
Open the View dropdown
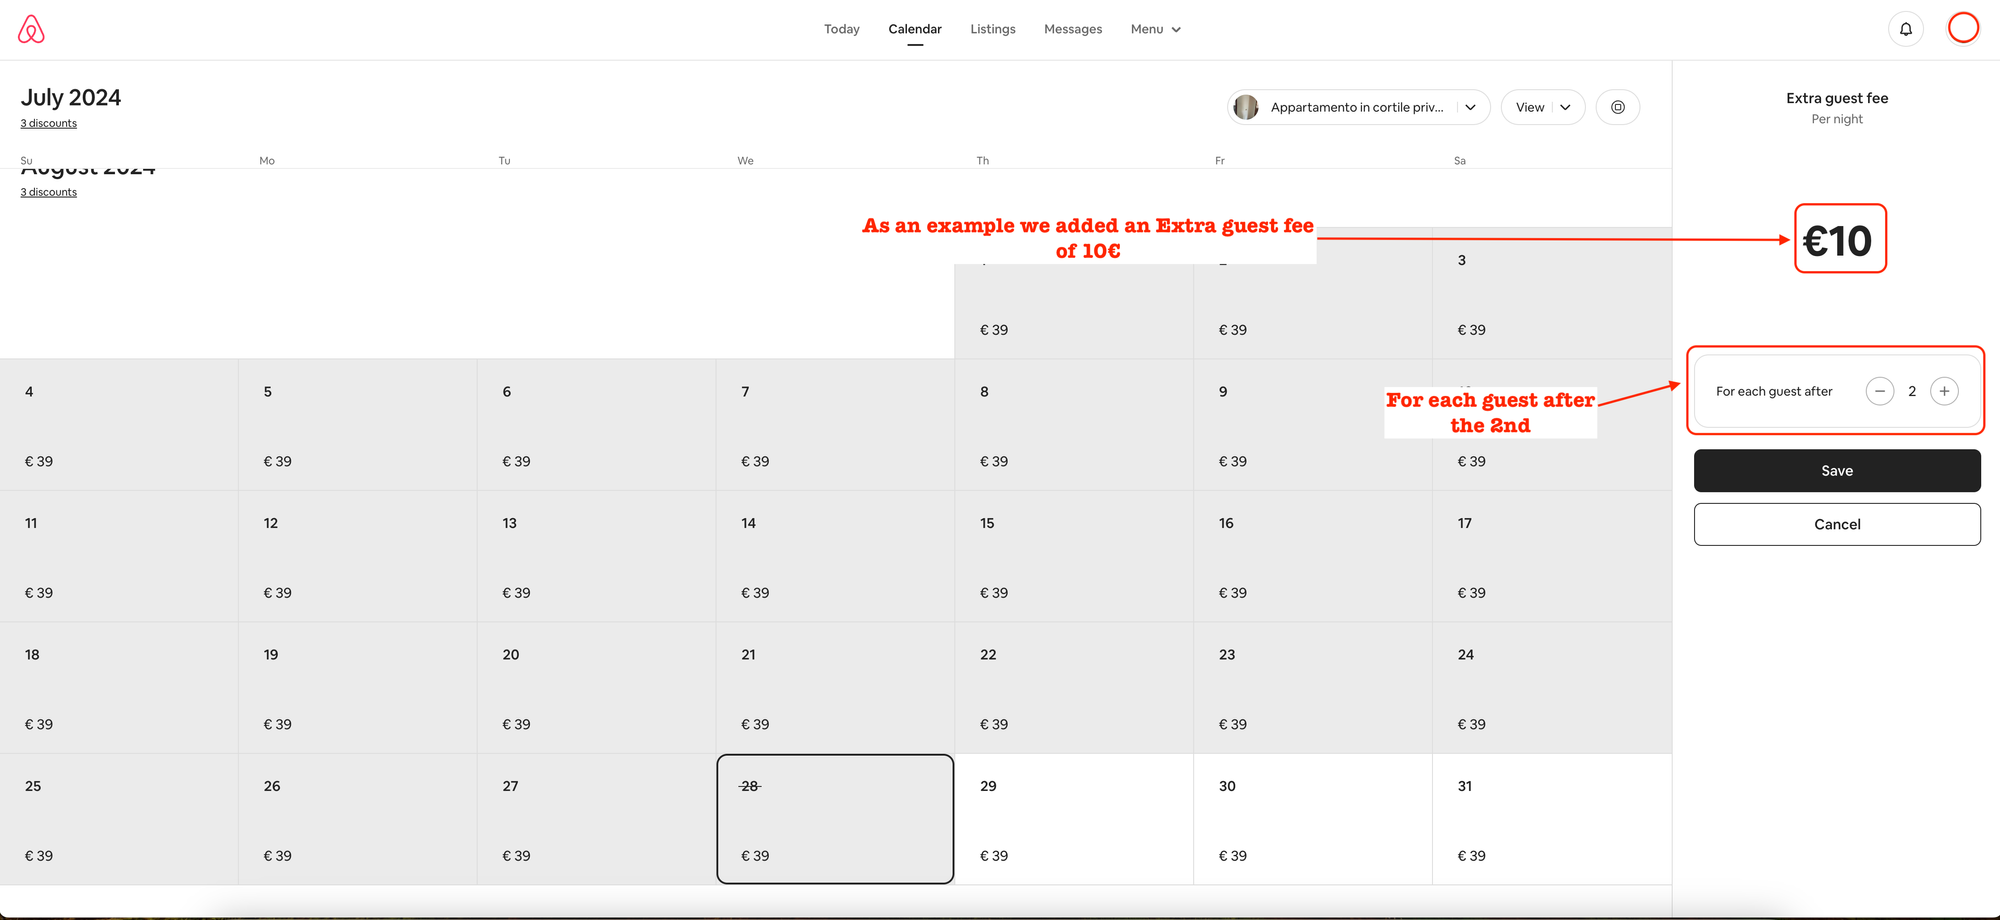(1542, 107)
